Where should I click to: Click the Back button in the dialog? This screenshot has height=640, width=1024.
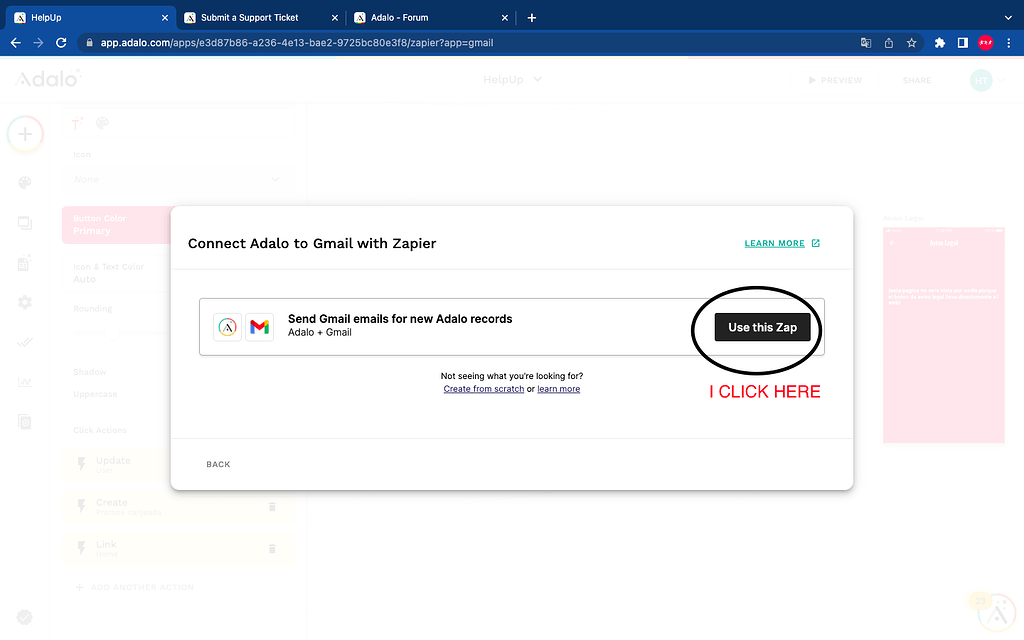coord(218,464)
